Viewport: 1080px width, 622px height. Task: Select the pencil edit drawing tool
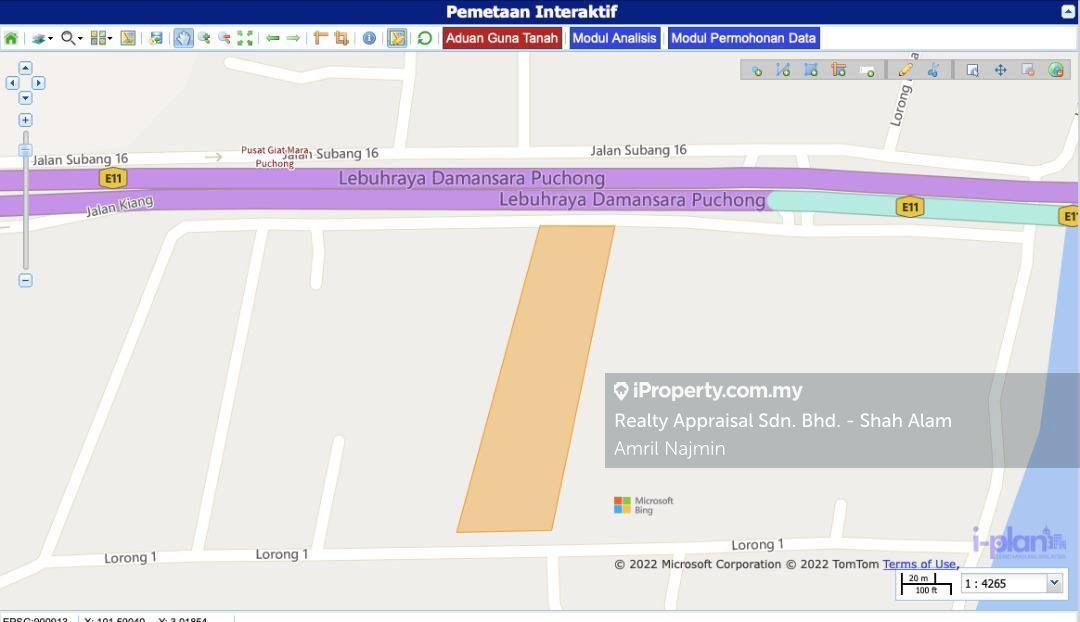tap(905, 69)
